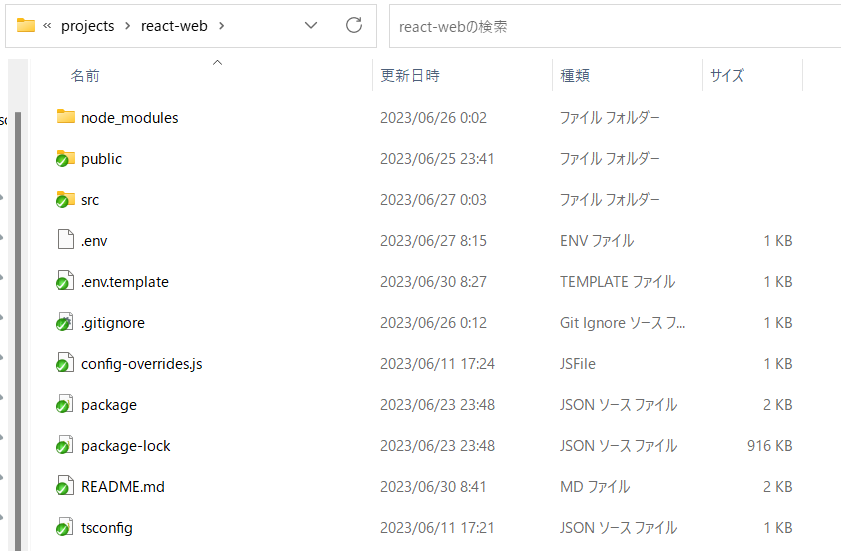Click 2 KB size of README.md
The height and width of the screenshot is (551, 841).
click(778, 487)
